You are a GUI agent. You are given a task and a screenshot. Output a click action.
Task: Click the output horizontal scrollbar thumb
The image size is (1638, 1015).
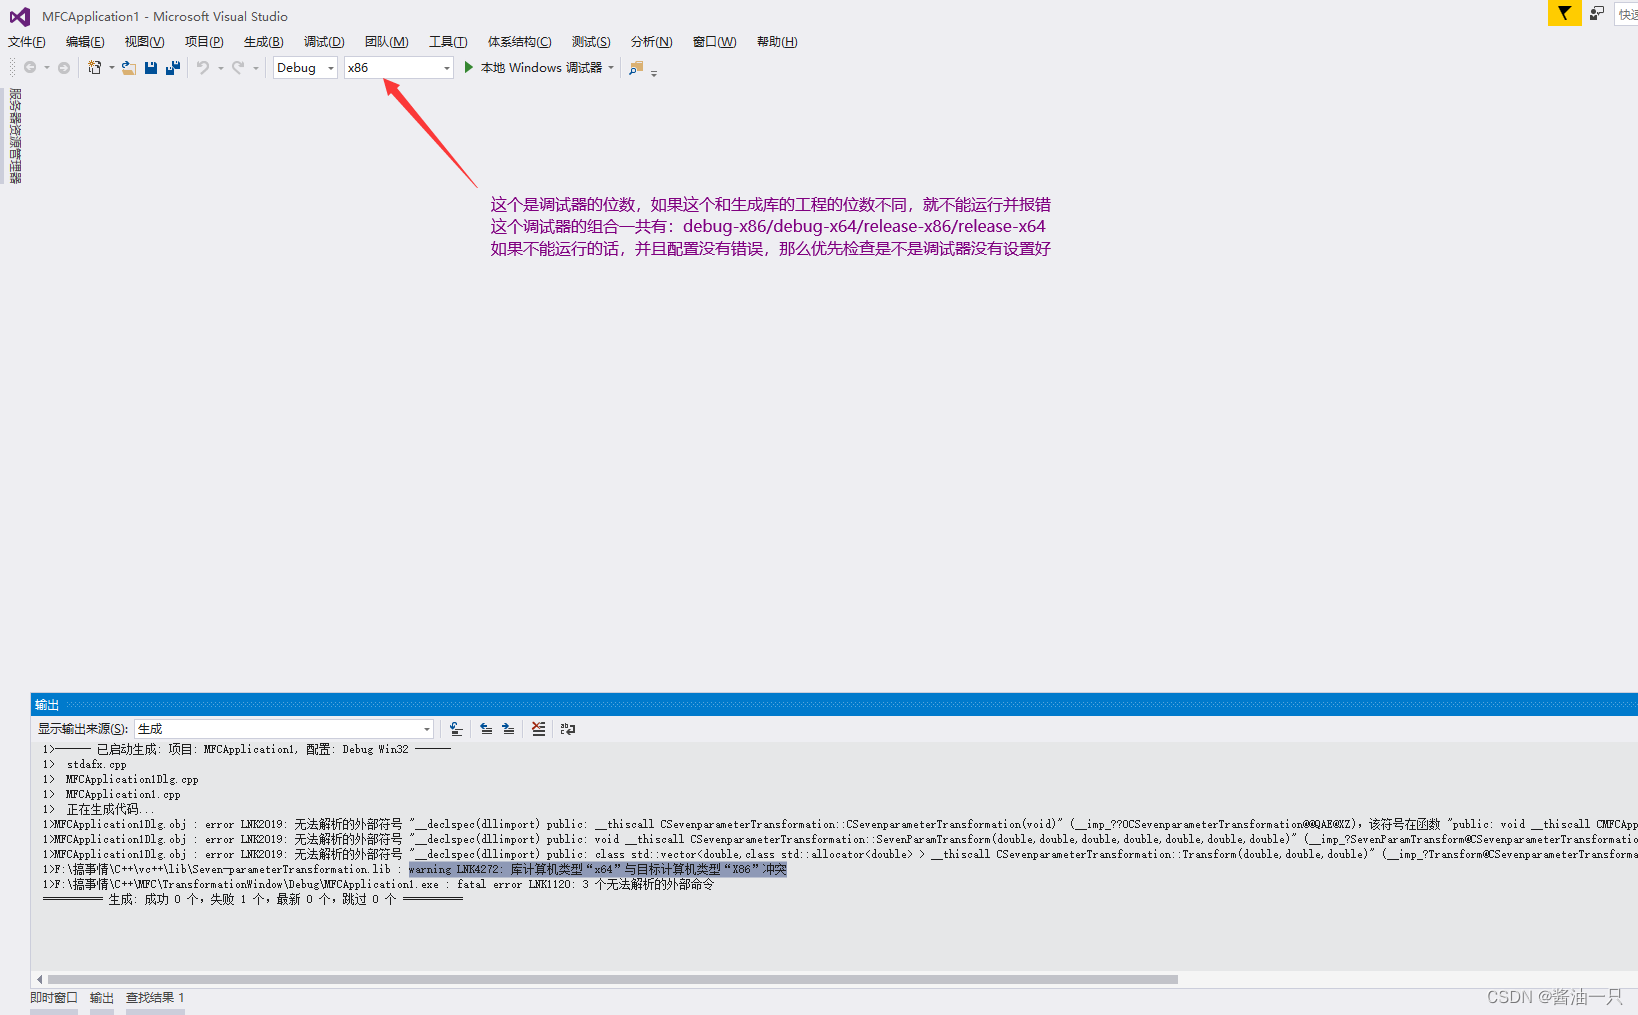coord(612,979)
